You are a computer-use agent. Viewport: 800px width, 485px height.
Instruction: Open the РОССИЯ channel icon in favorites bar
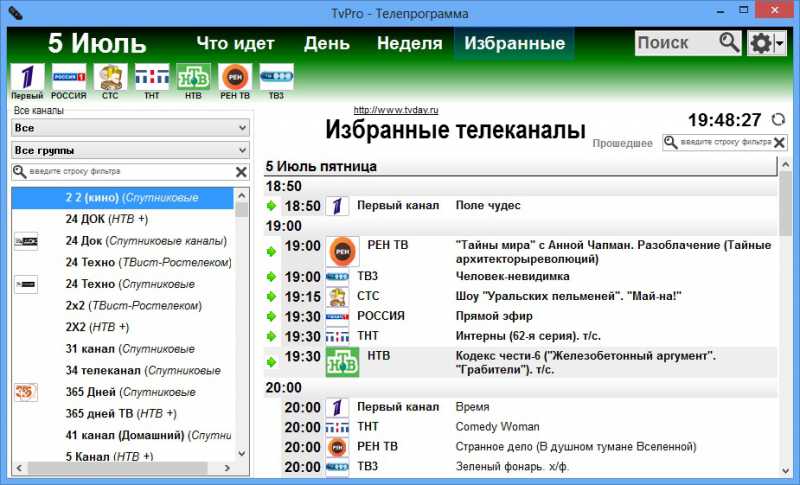[69, 77]
